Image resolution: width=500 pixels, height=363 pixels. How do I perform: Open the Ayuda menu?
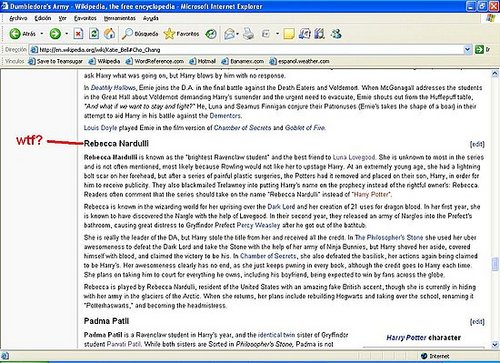coord(150,18)
